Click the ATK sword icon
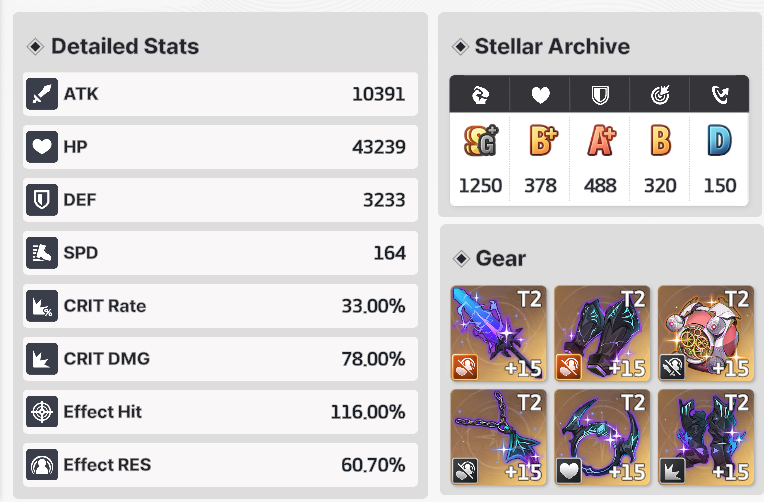This screenshot has width=764, height=502. [x=42, y=94]
